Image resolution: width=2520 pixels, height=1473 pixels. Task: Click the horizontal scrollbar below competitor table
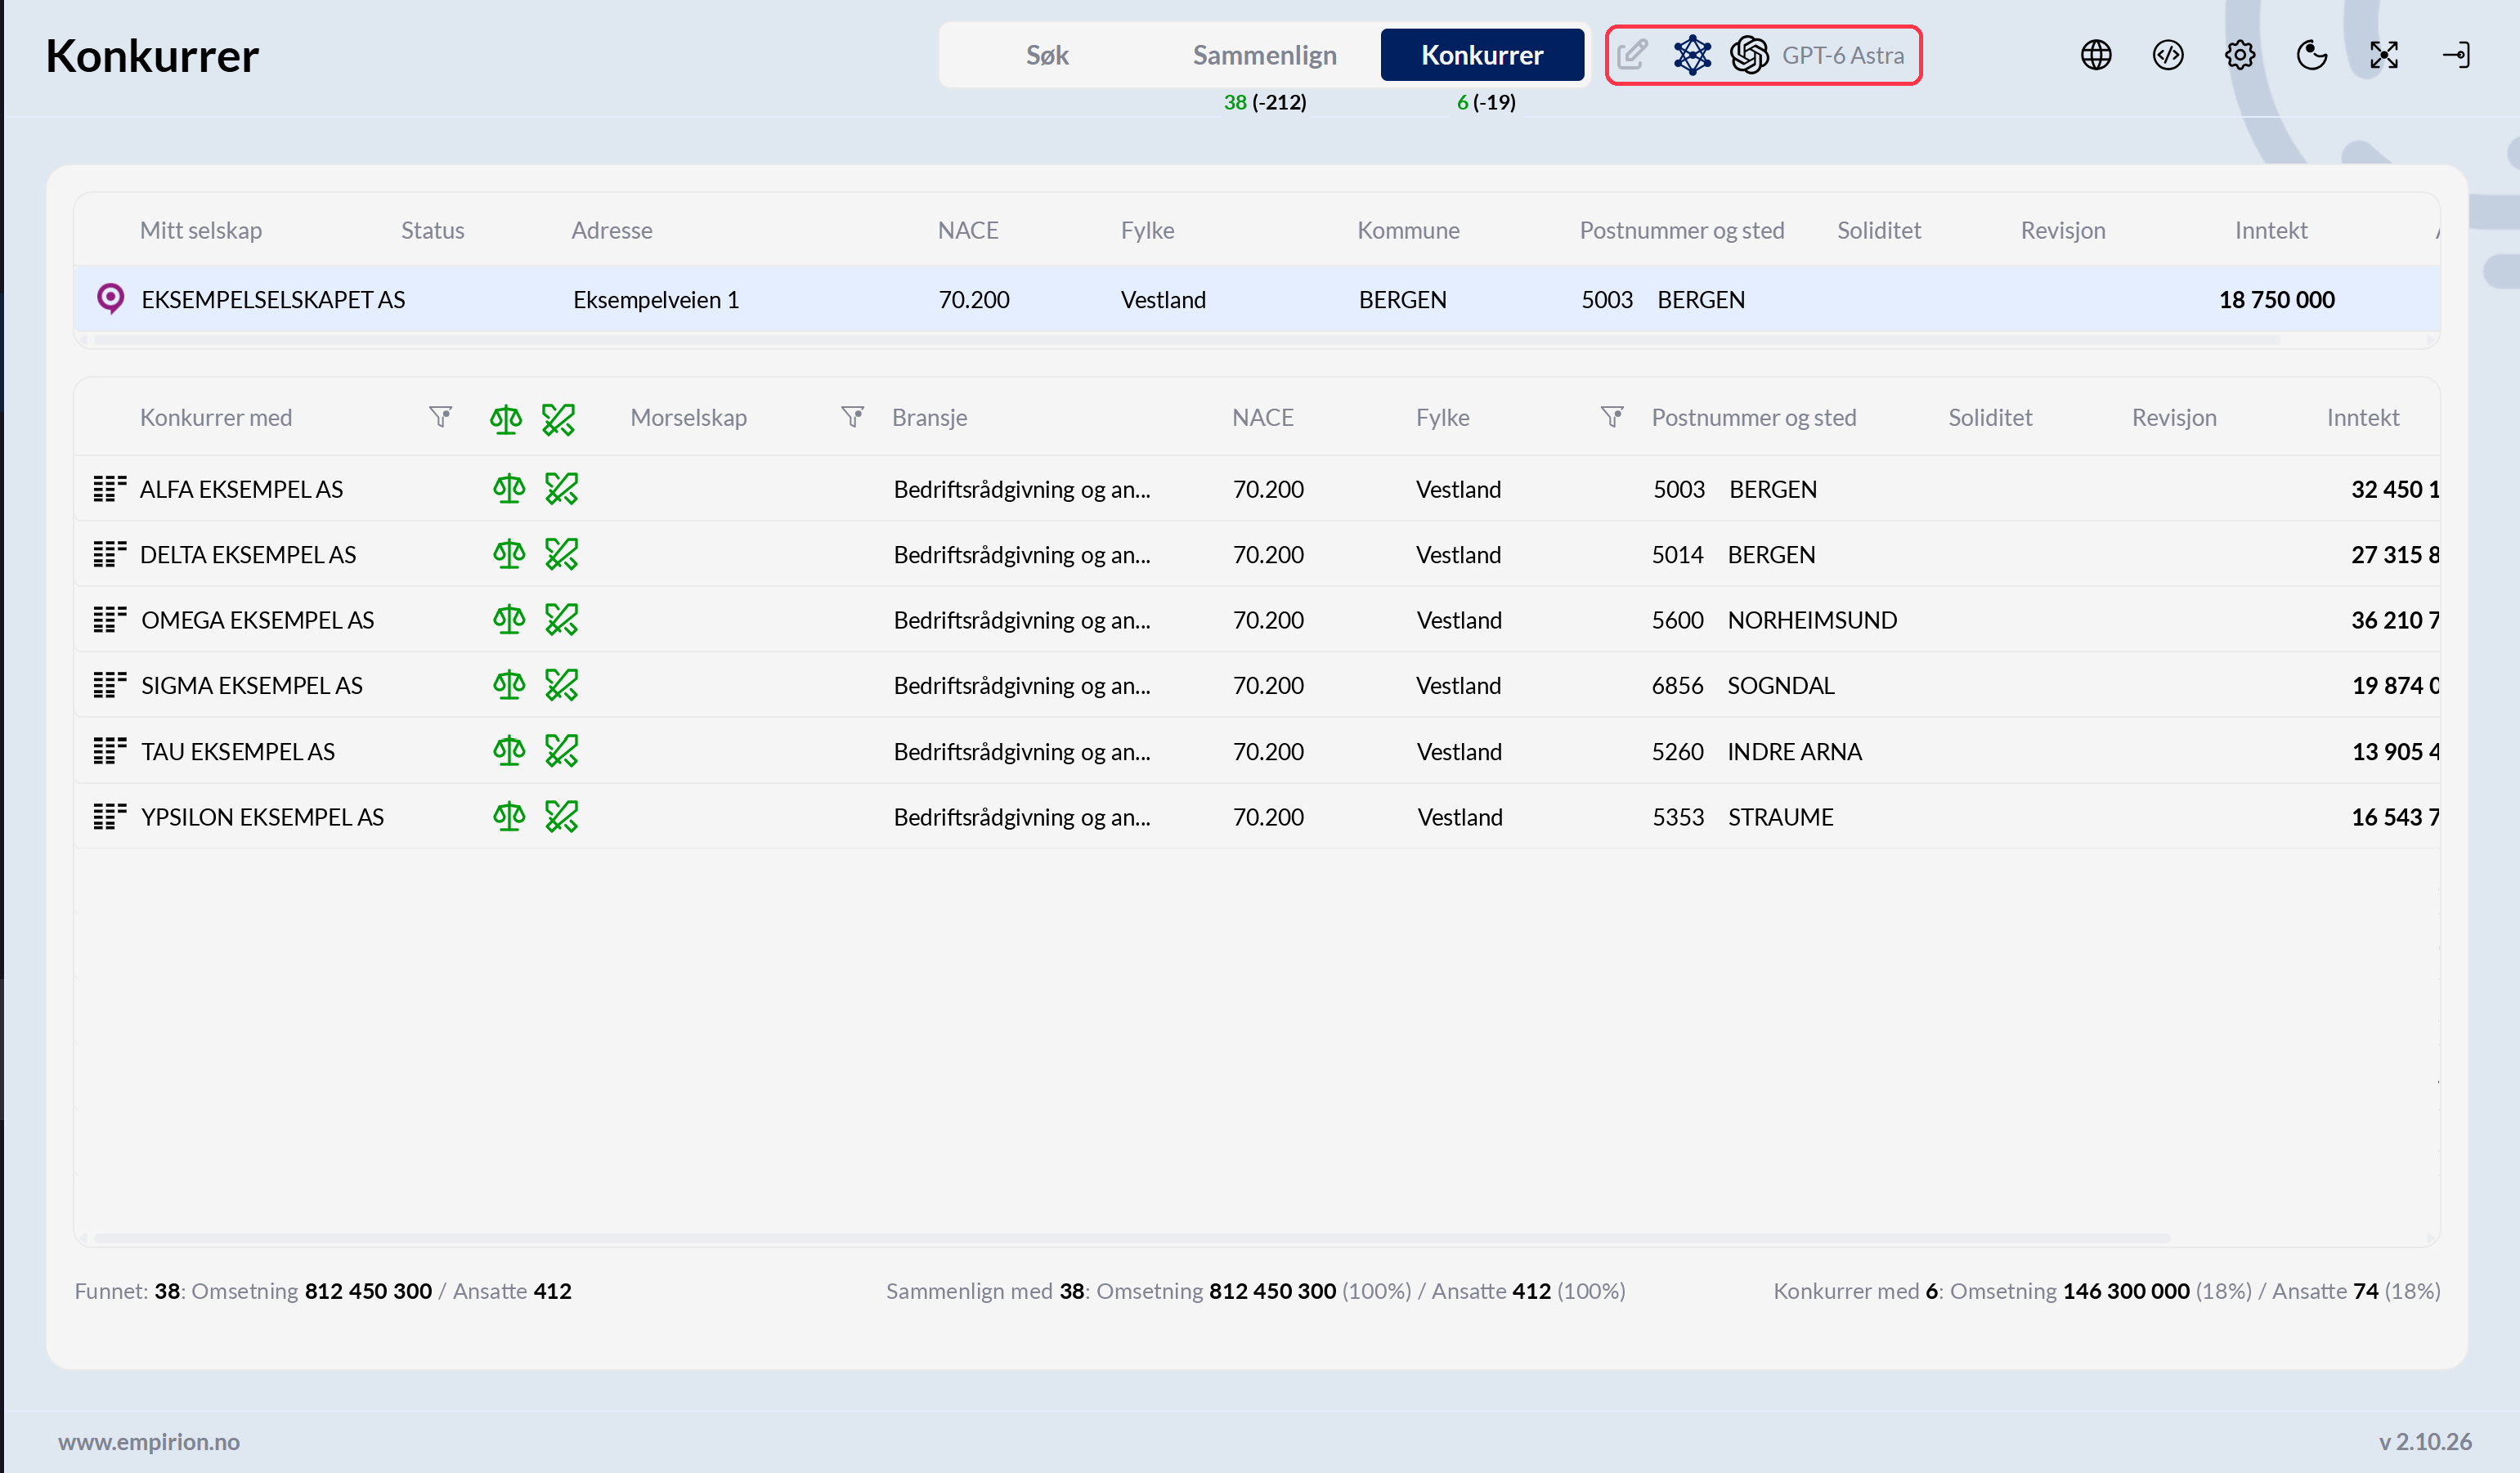(1131, 1238)
